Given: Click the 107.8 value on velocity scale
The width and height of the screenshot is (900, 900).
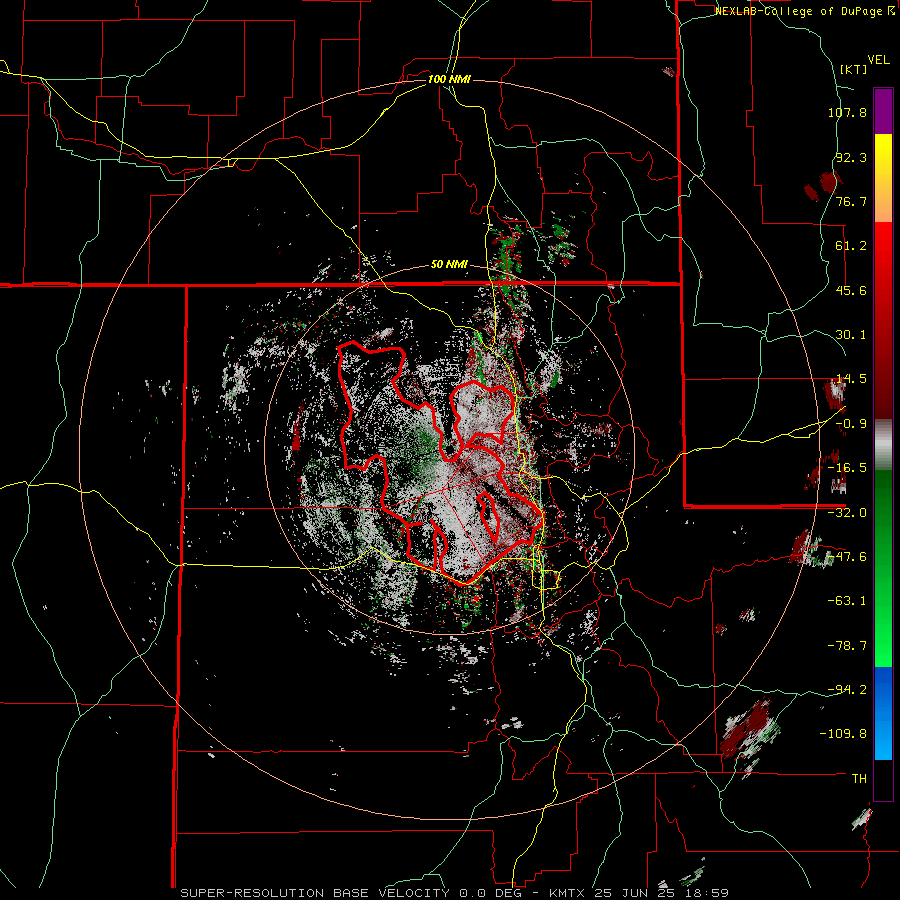Looking at the screenshot, I should pyautogui.click(x=847, y=112).
